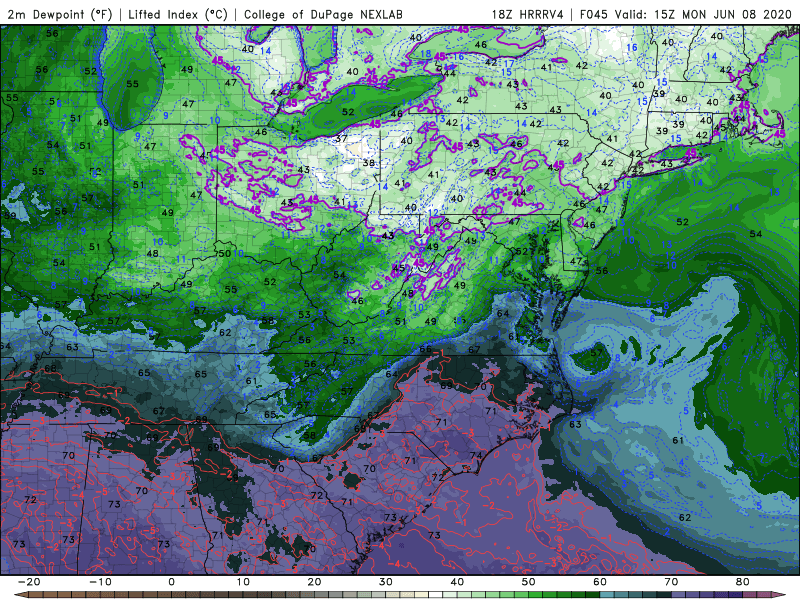Image resolution: width=800 pixels, height=600 pixels.
Task: Click the "Lifted Index (°C)" title text
Action: point(178,14)
